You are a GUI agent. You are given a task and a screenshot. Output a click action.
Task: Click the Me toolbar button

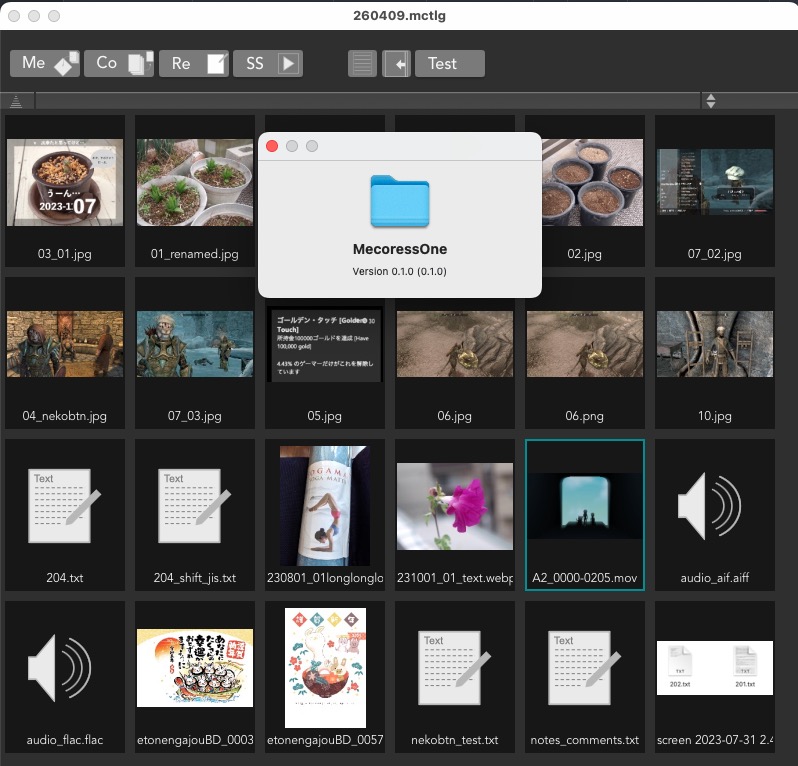(x=44, y=63)
